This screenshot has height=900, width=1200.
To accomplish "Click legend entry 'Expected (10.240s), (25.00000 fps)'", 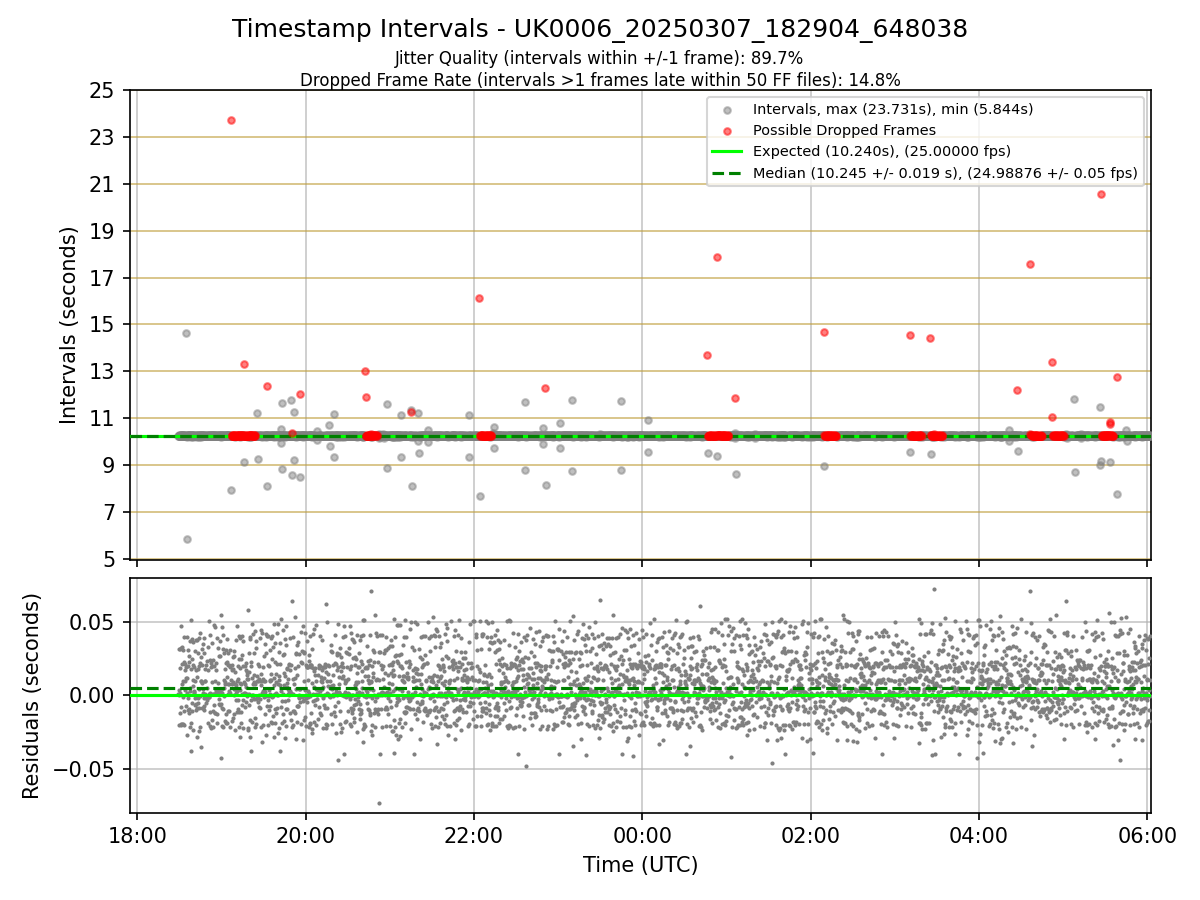I will pos(882,151).
